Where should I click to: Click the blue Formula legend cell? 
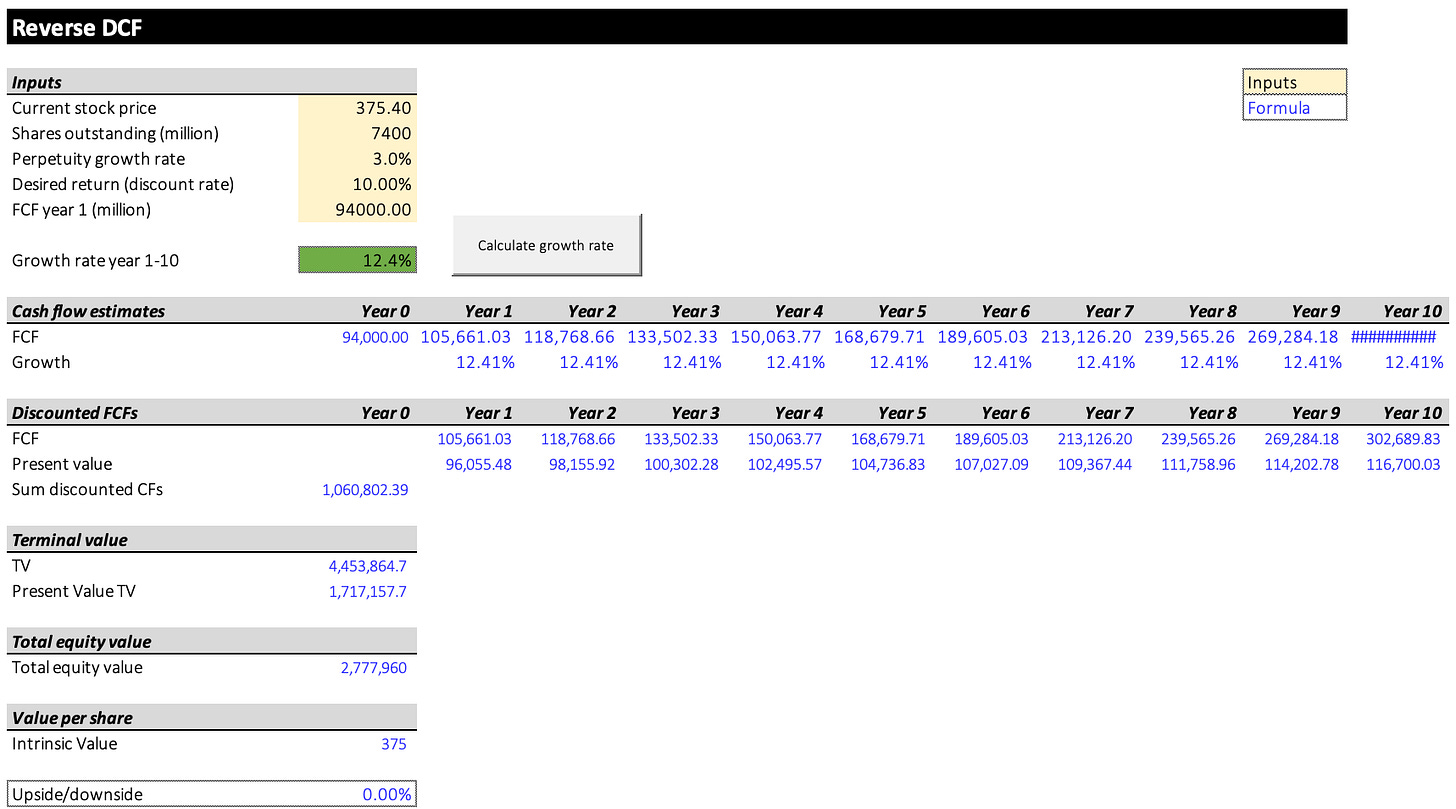click(1295, 108)
